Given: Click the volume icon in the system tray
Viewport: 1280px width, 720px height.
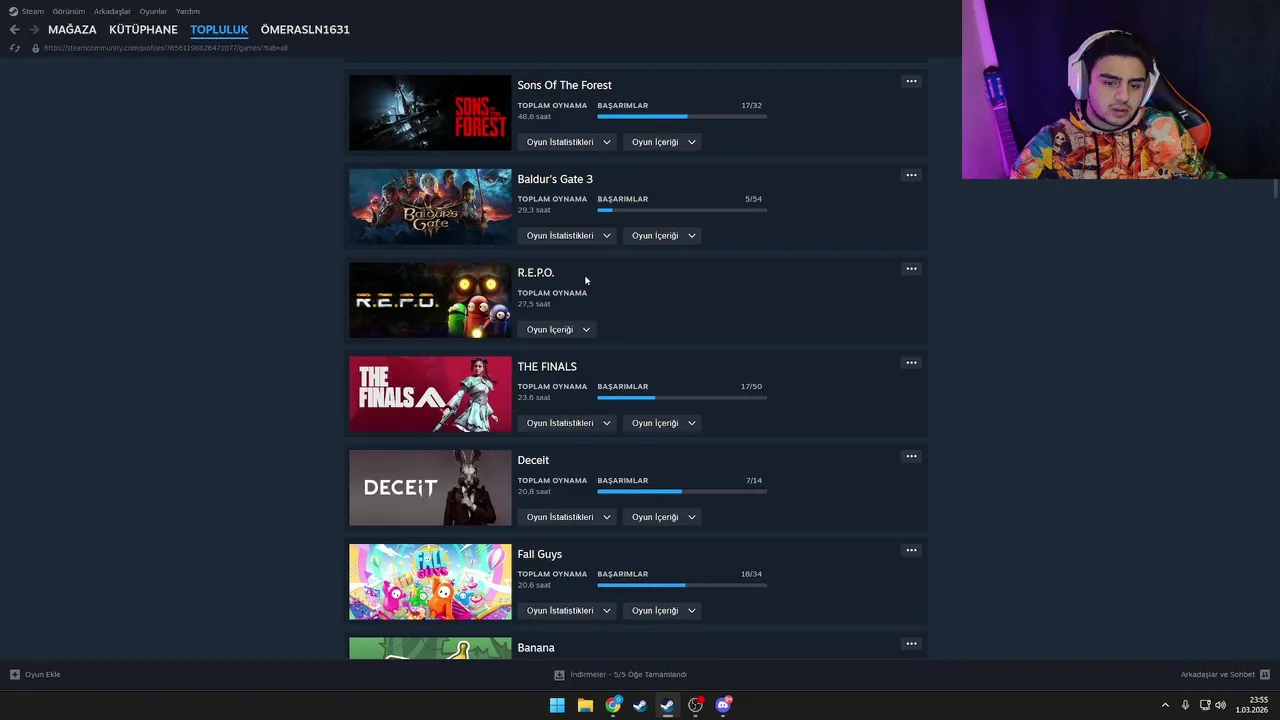Looking at the screenshot, I should tap(1220, 705).
